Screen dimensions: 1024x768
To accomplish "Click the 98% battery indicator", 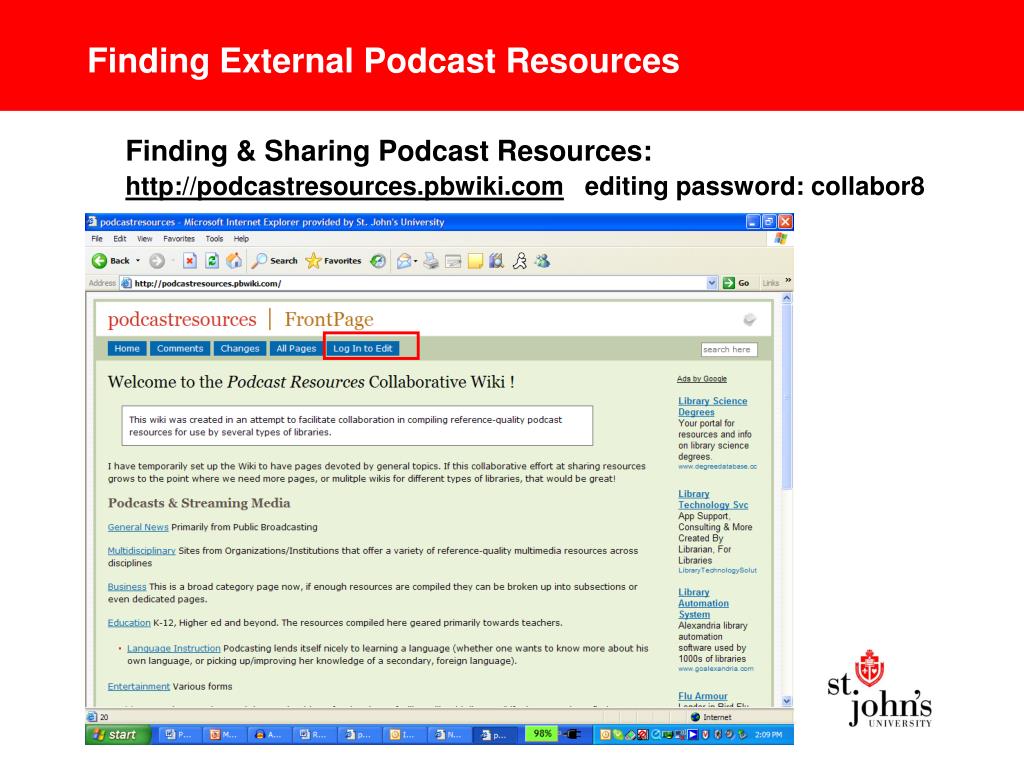I will click(x=542, y=734).
